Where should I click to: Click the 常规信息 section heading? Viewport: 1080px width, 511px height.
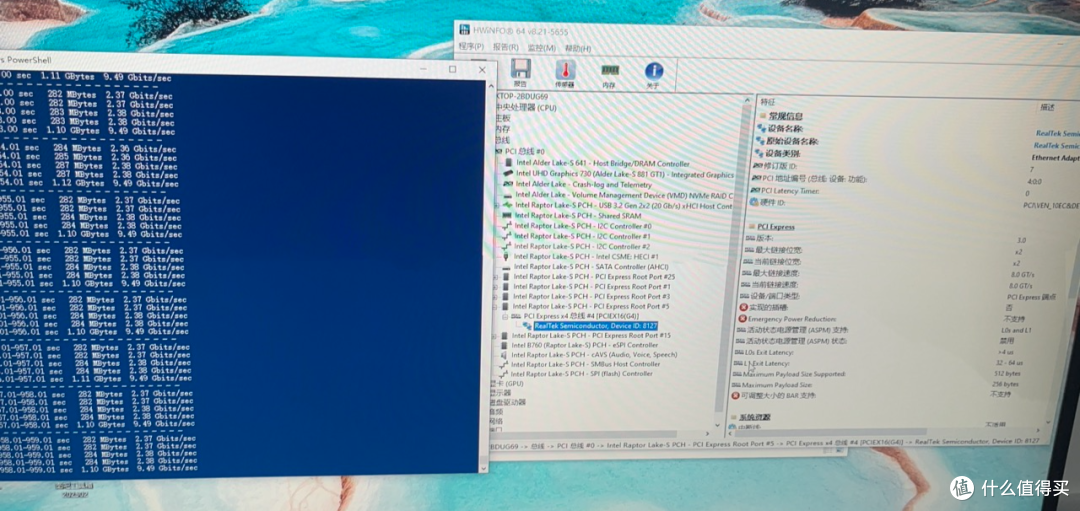pyautogui.click(x=786, y=116)
